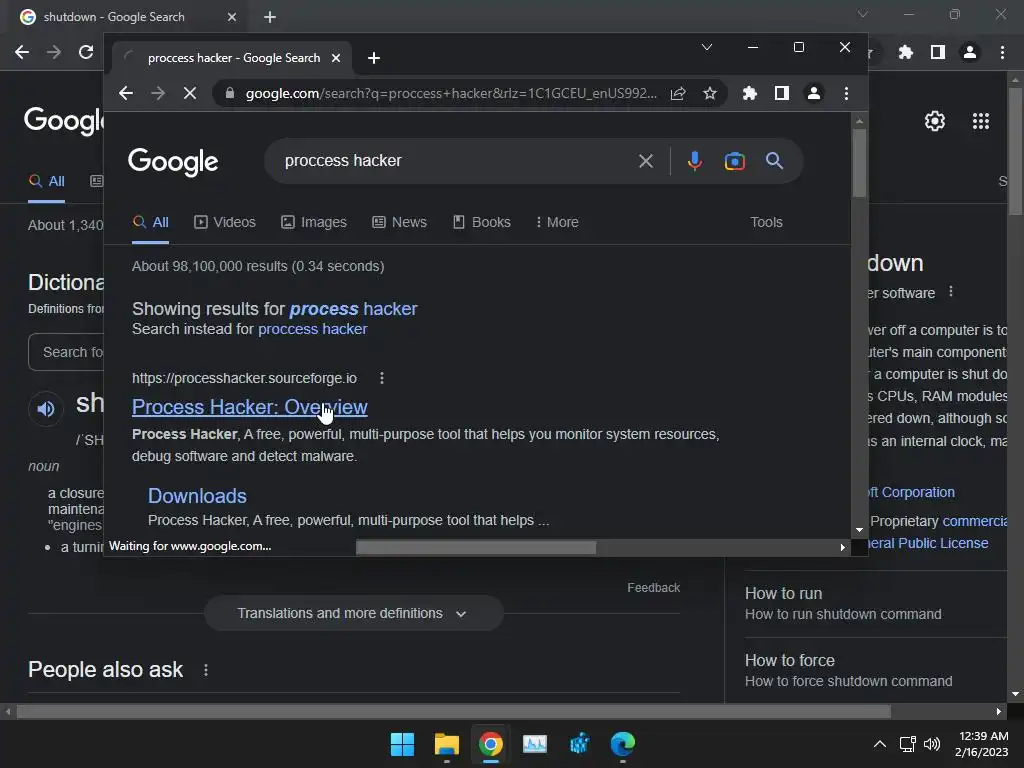The image size is (1024, 768).
Task: Click 'General Public License' link
Action: pos(927,543)
